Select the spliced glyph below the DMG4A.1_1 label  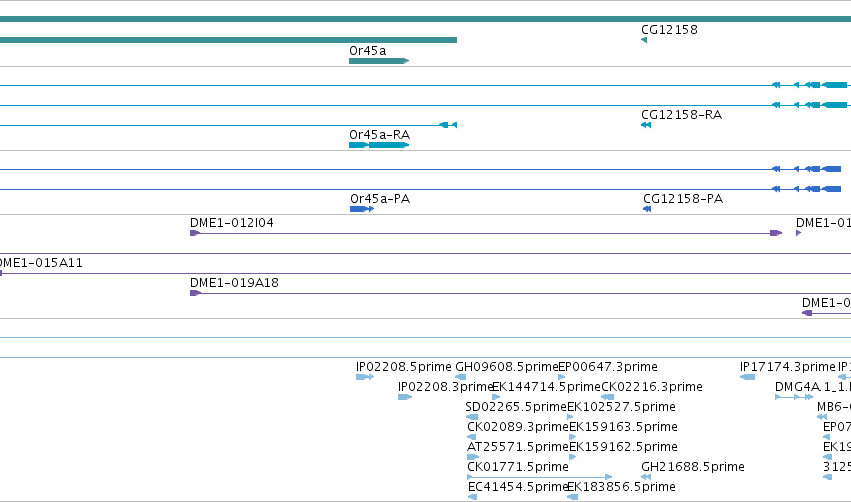[794, 397]
